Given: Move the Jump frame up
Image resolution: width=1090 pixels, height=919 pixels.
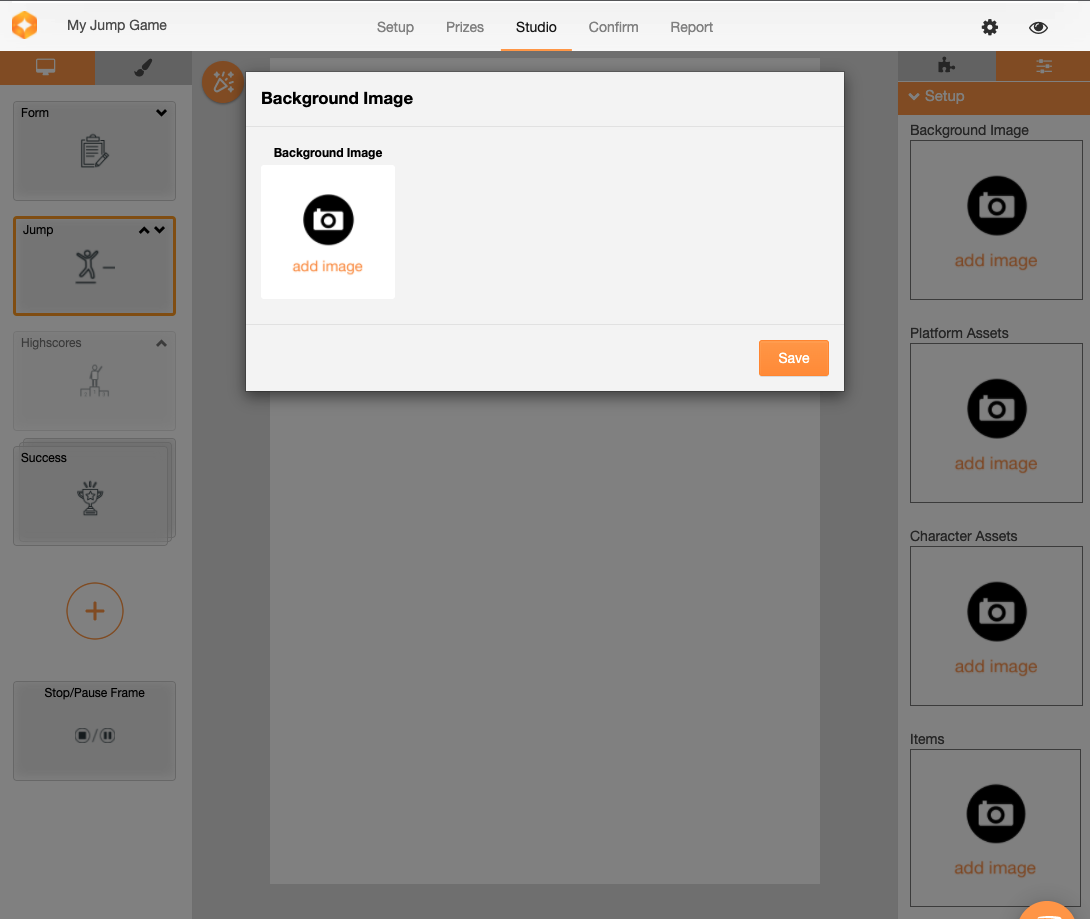Looking at the screenshot, I should tap(144, 230).
